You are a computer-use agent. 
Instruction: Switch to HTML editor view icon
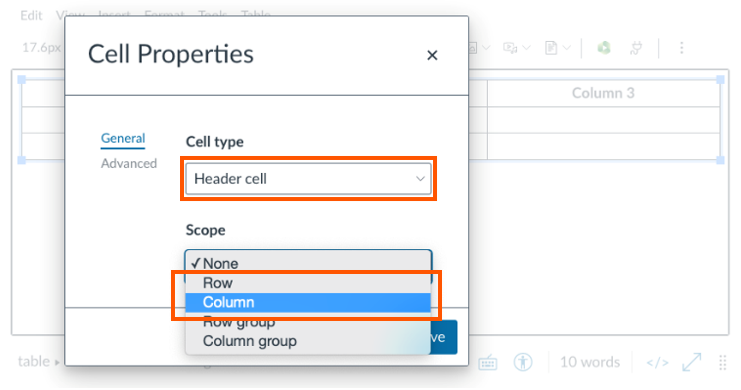point(657,363)
